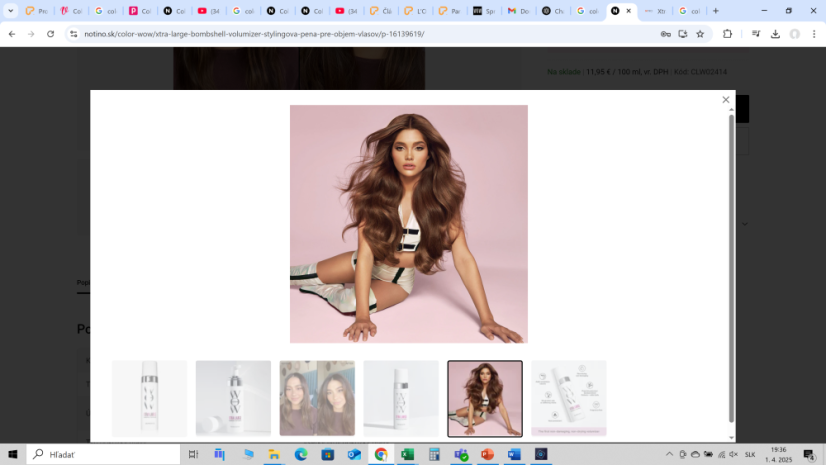This screenshot has width=826, height=465.
Task: Open the Windows Start menu
Action: [x=13, y=454]
